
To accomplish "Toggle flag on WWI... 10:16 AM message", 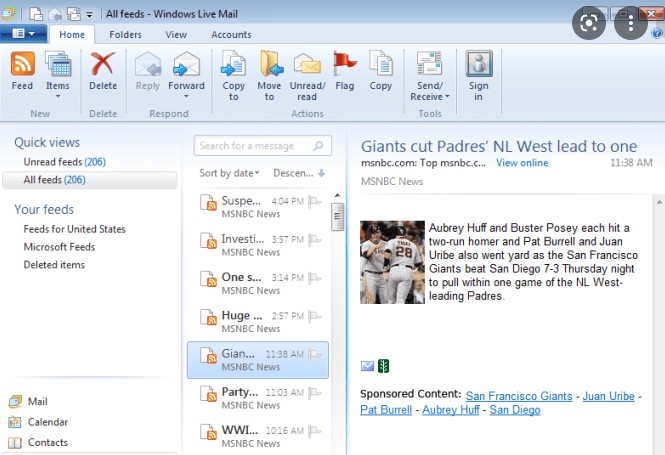I will 314,430.
